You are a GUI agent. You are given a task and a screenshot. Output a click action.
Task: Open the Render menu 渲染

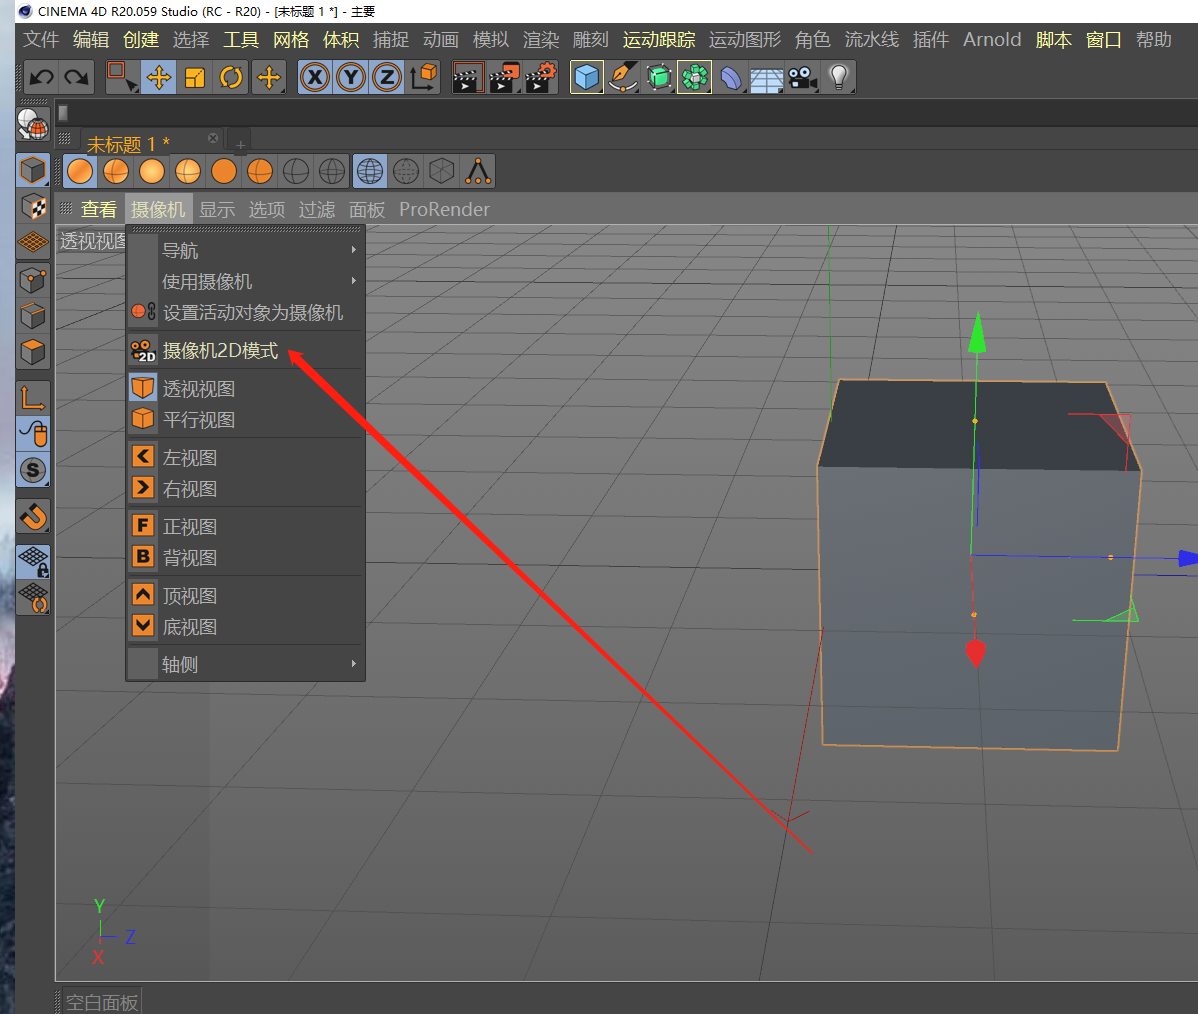pos(541,40)
